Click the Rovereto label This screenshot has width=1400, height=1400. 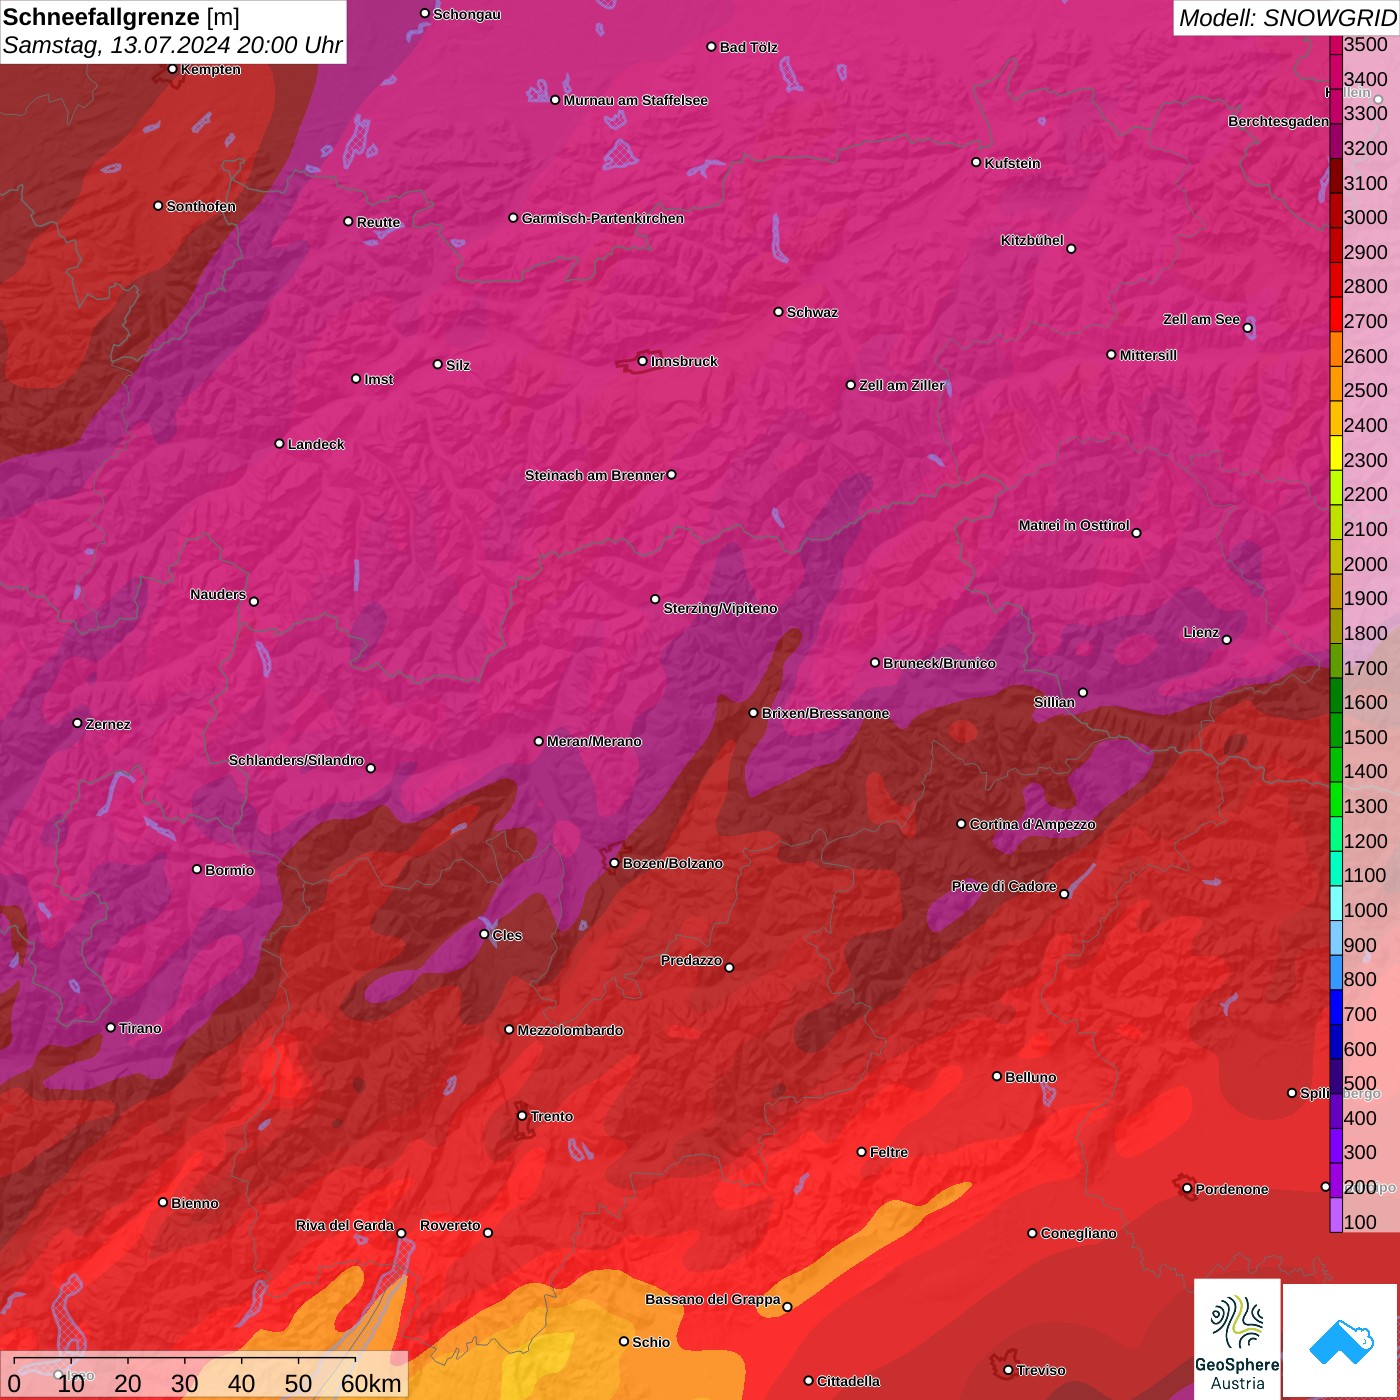tap(450, 1225)
